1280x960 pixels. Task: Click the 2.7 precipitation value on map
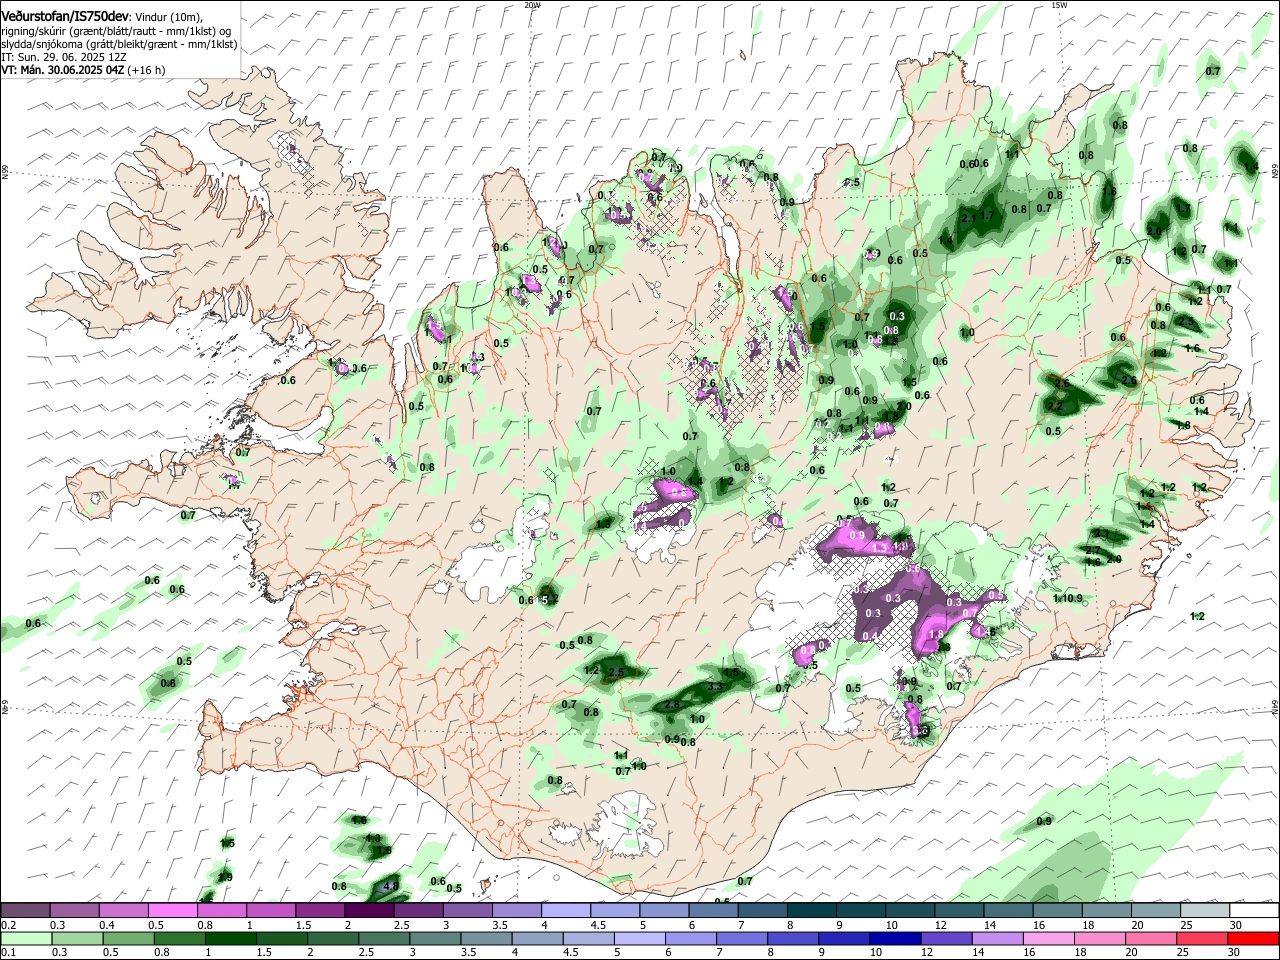tap(1093, 550)
